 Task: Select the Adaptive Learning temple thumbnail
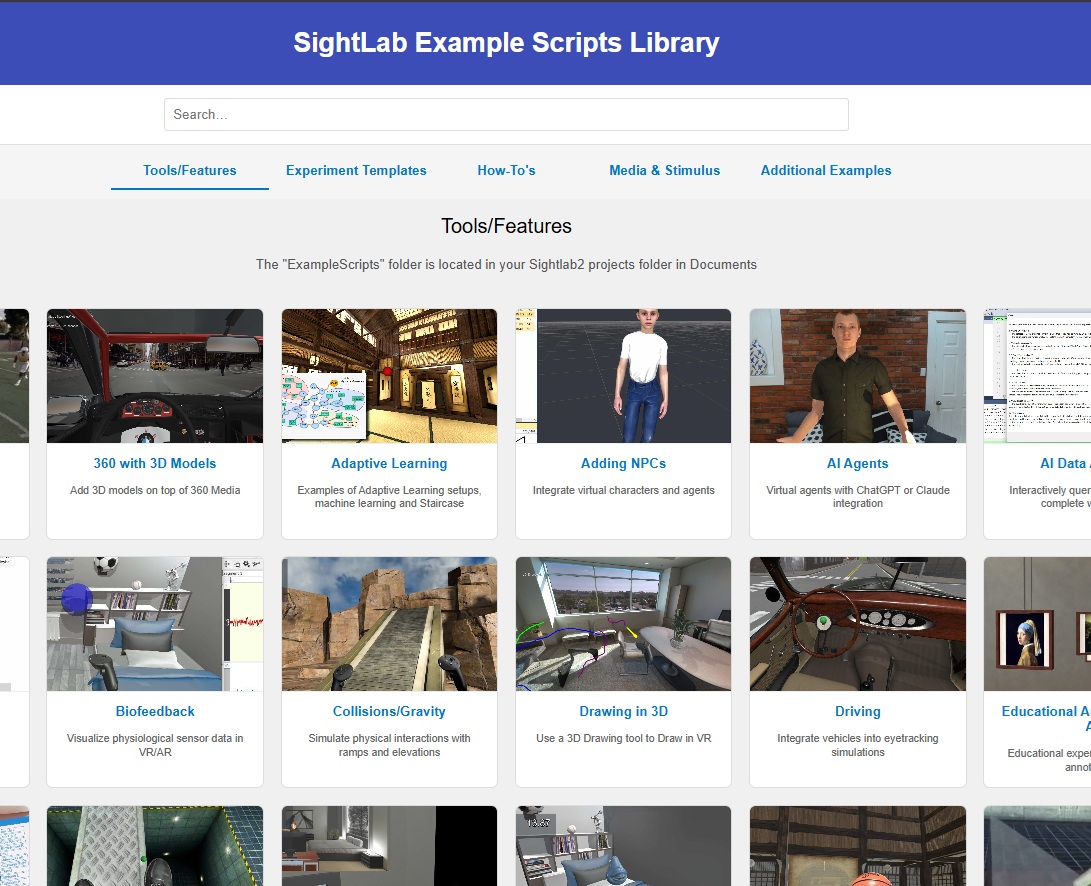(389, 376)
